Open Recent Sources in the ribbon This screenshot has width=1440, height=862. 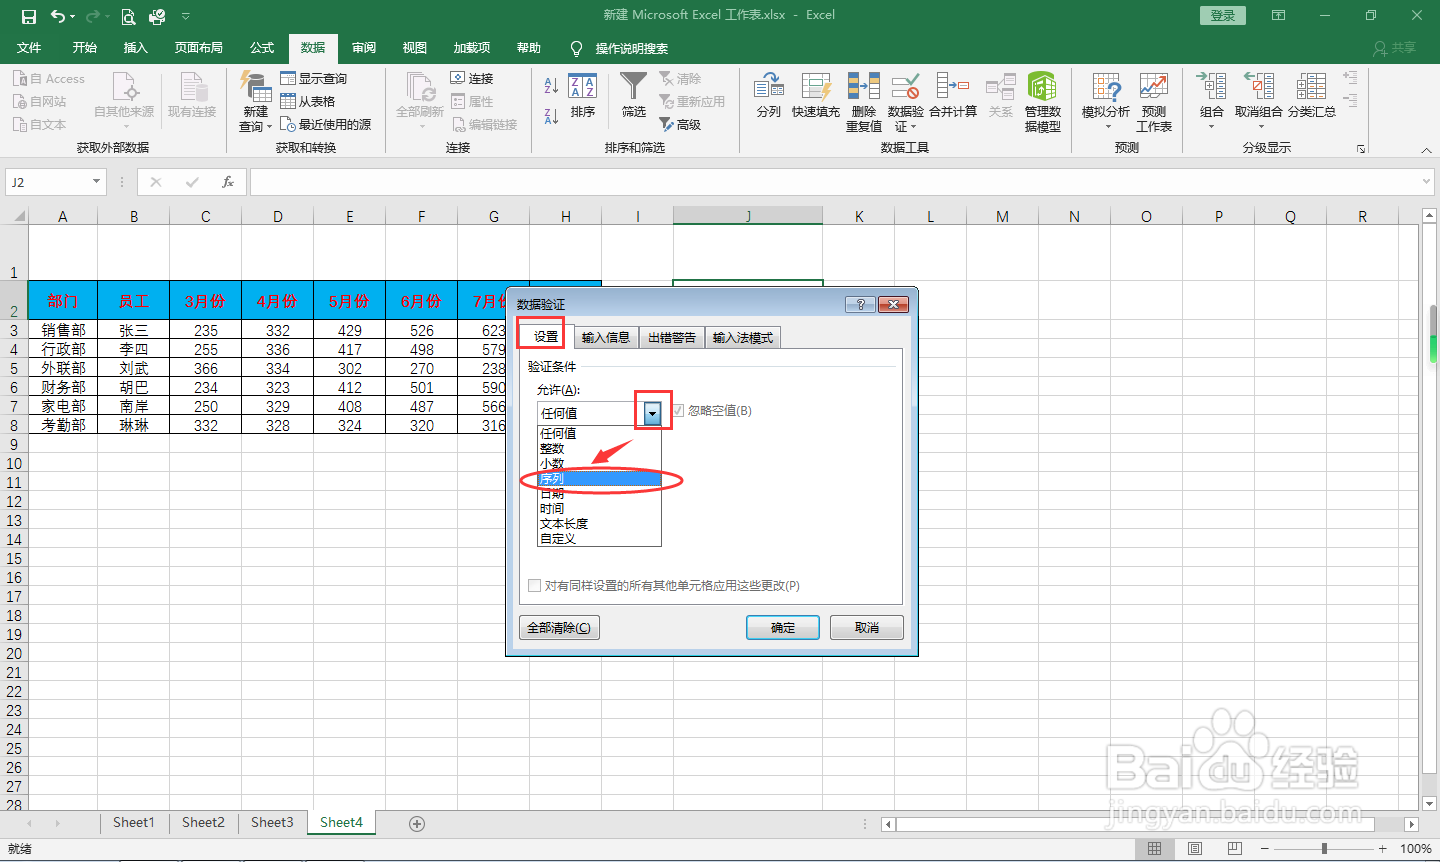point(326,124)
